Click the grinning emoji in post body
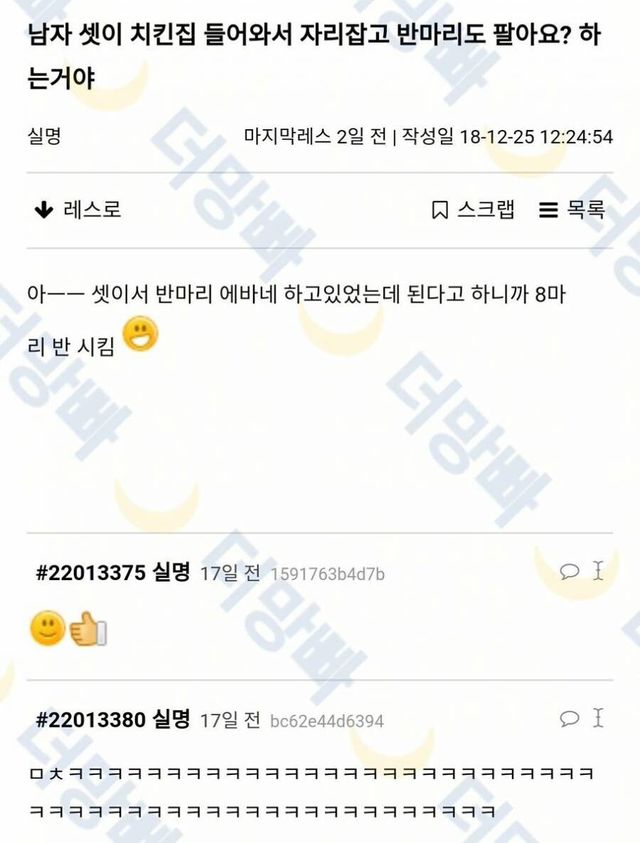Image resolution: width=640 pixels, height=843 pixels. tap(141, 334)
